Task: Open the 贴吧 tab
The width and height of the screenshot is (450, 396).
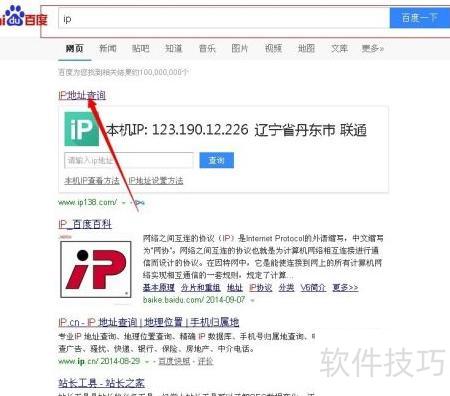Action: pyautogui.click(x=140, y=48)
